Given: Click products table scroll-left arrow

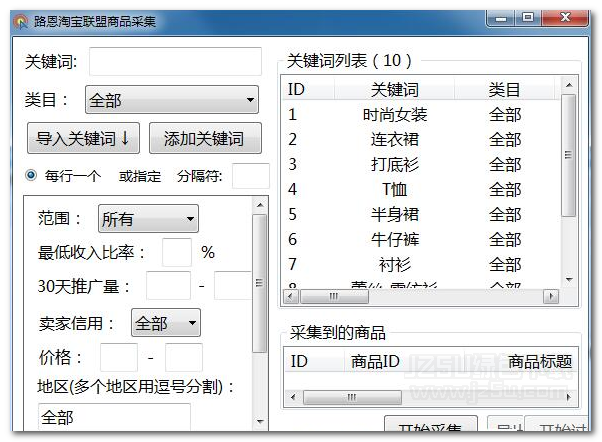Looking at the screenshot, I should [x=293, y=397].
